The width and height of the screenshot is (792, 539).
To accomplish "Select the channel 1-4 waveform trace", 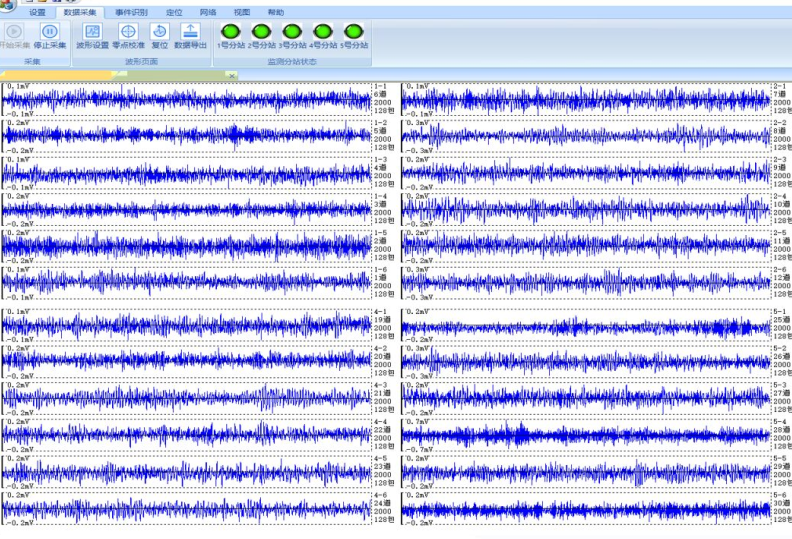I will [x=187, y=209].
